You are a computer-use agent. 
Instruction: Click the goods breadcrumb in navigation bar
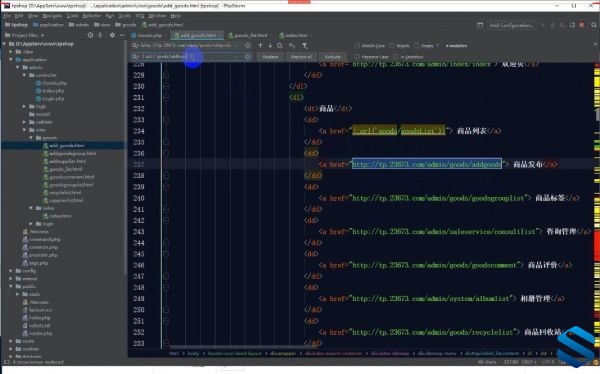click(x=126, y=25)
